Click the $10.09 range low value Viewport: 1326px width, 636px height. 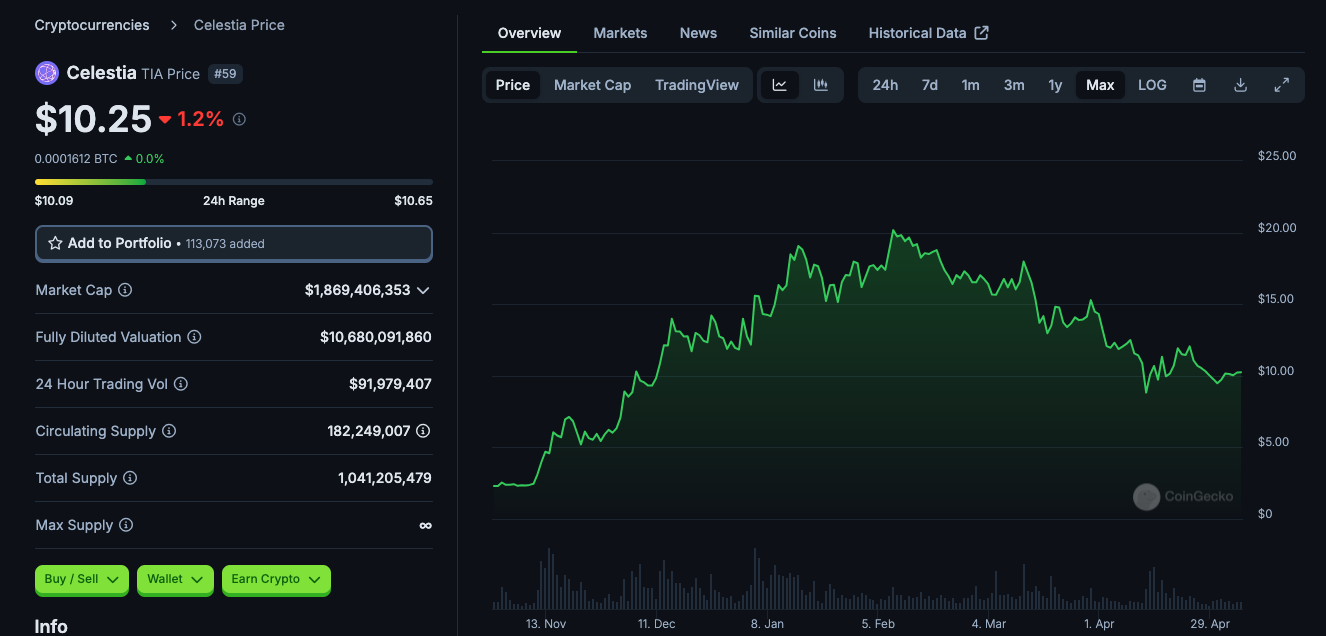(54, 200)
